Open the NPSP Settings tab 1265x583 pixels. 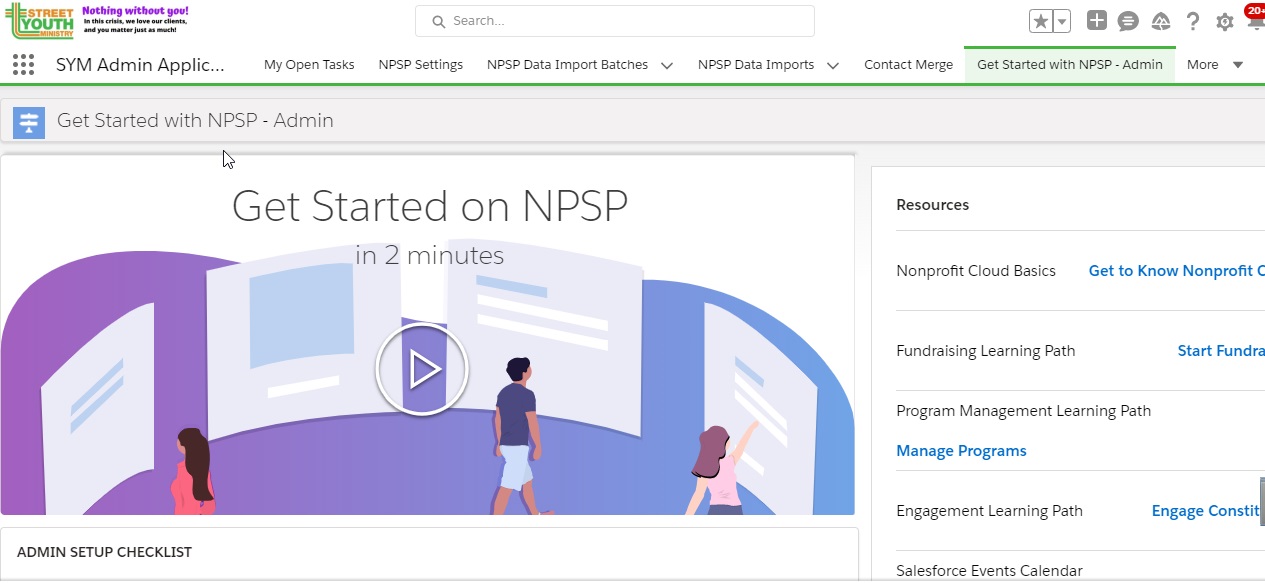(x=421, y=65)
